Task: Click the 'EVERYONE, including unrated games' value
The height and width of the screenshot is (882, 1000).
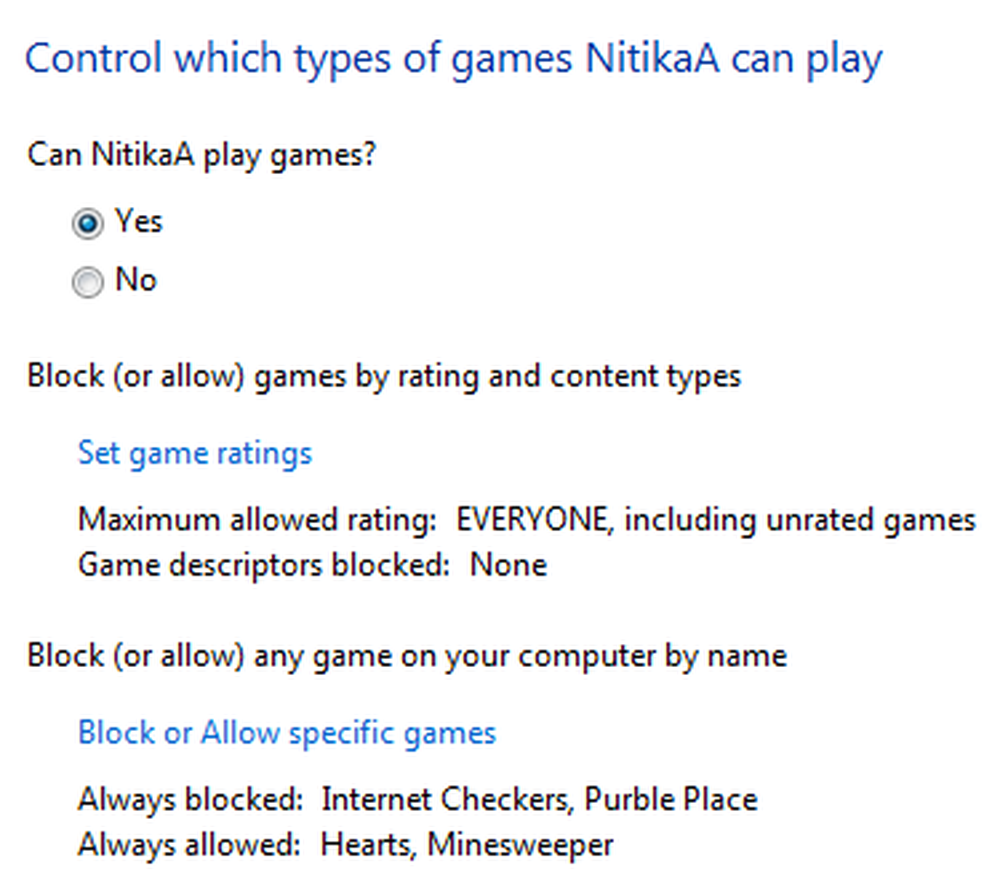Action: point(716,520)
